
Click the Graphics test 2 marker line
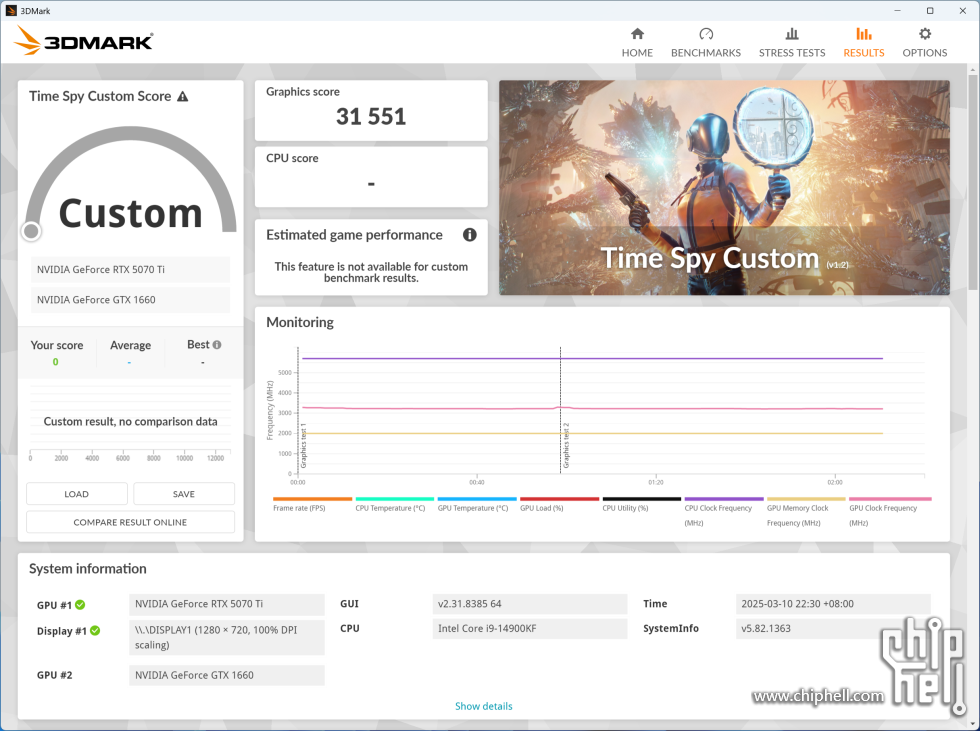click(x=561, y=409)
